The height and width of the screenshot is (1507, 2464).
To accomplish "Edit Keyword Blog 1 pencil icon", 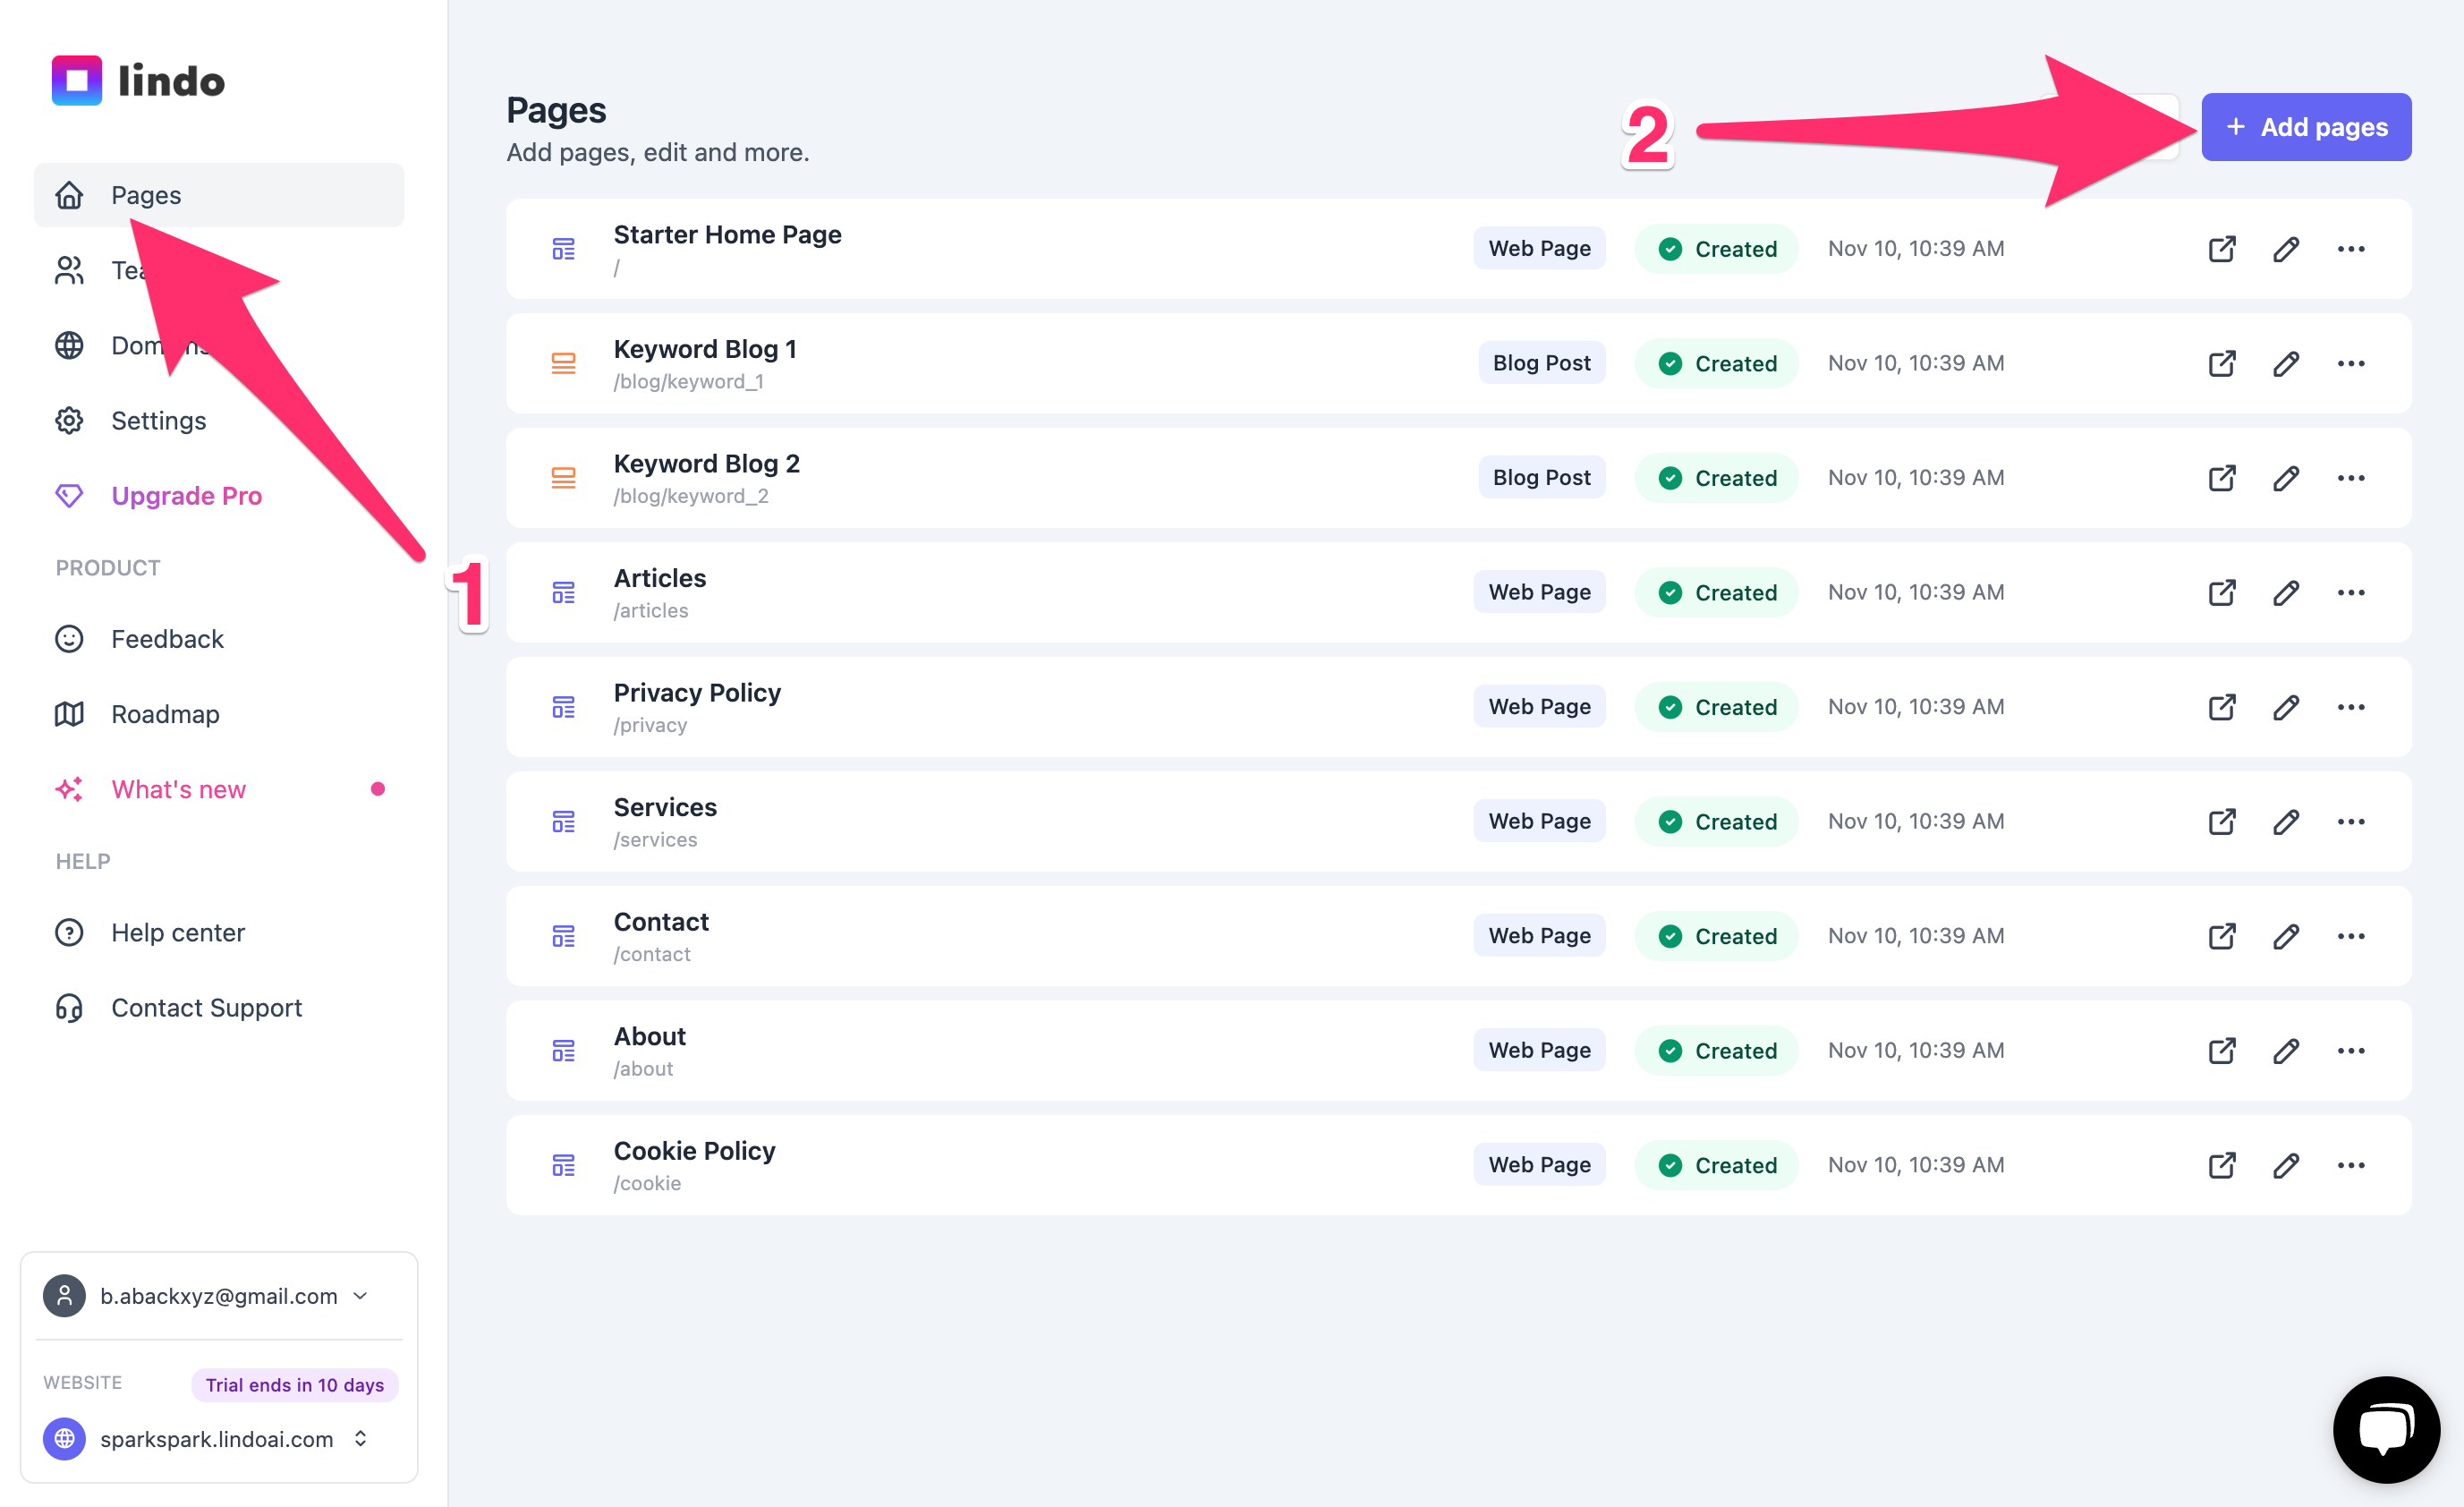I will [2286, 363].
